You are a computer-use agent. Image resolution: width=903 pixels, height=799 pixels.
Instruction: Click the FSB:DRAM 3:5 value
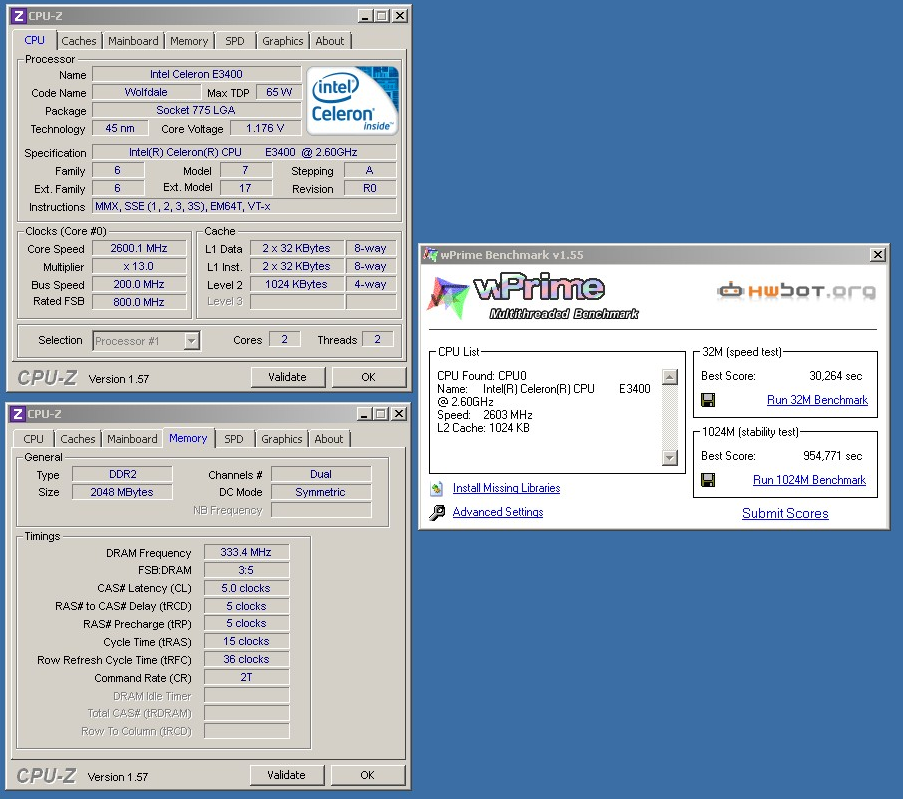point(246,570)
